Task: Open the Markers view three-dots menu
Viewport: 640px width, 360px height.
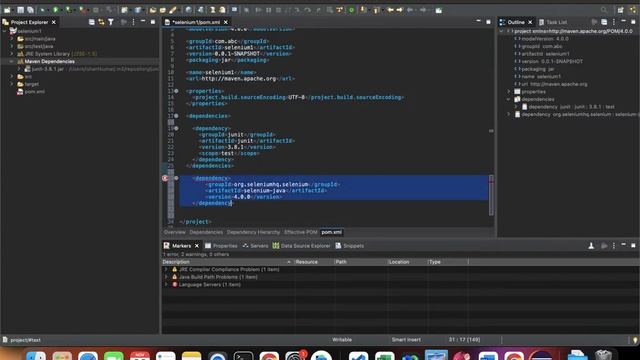Action: pos(613,246)
